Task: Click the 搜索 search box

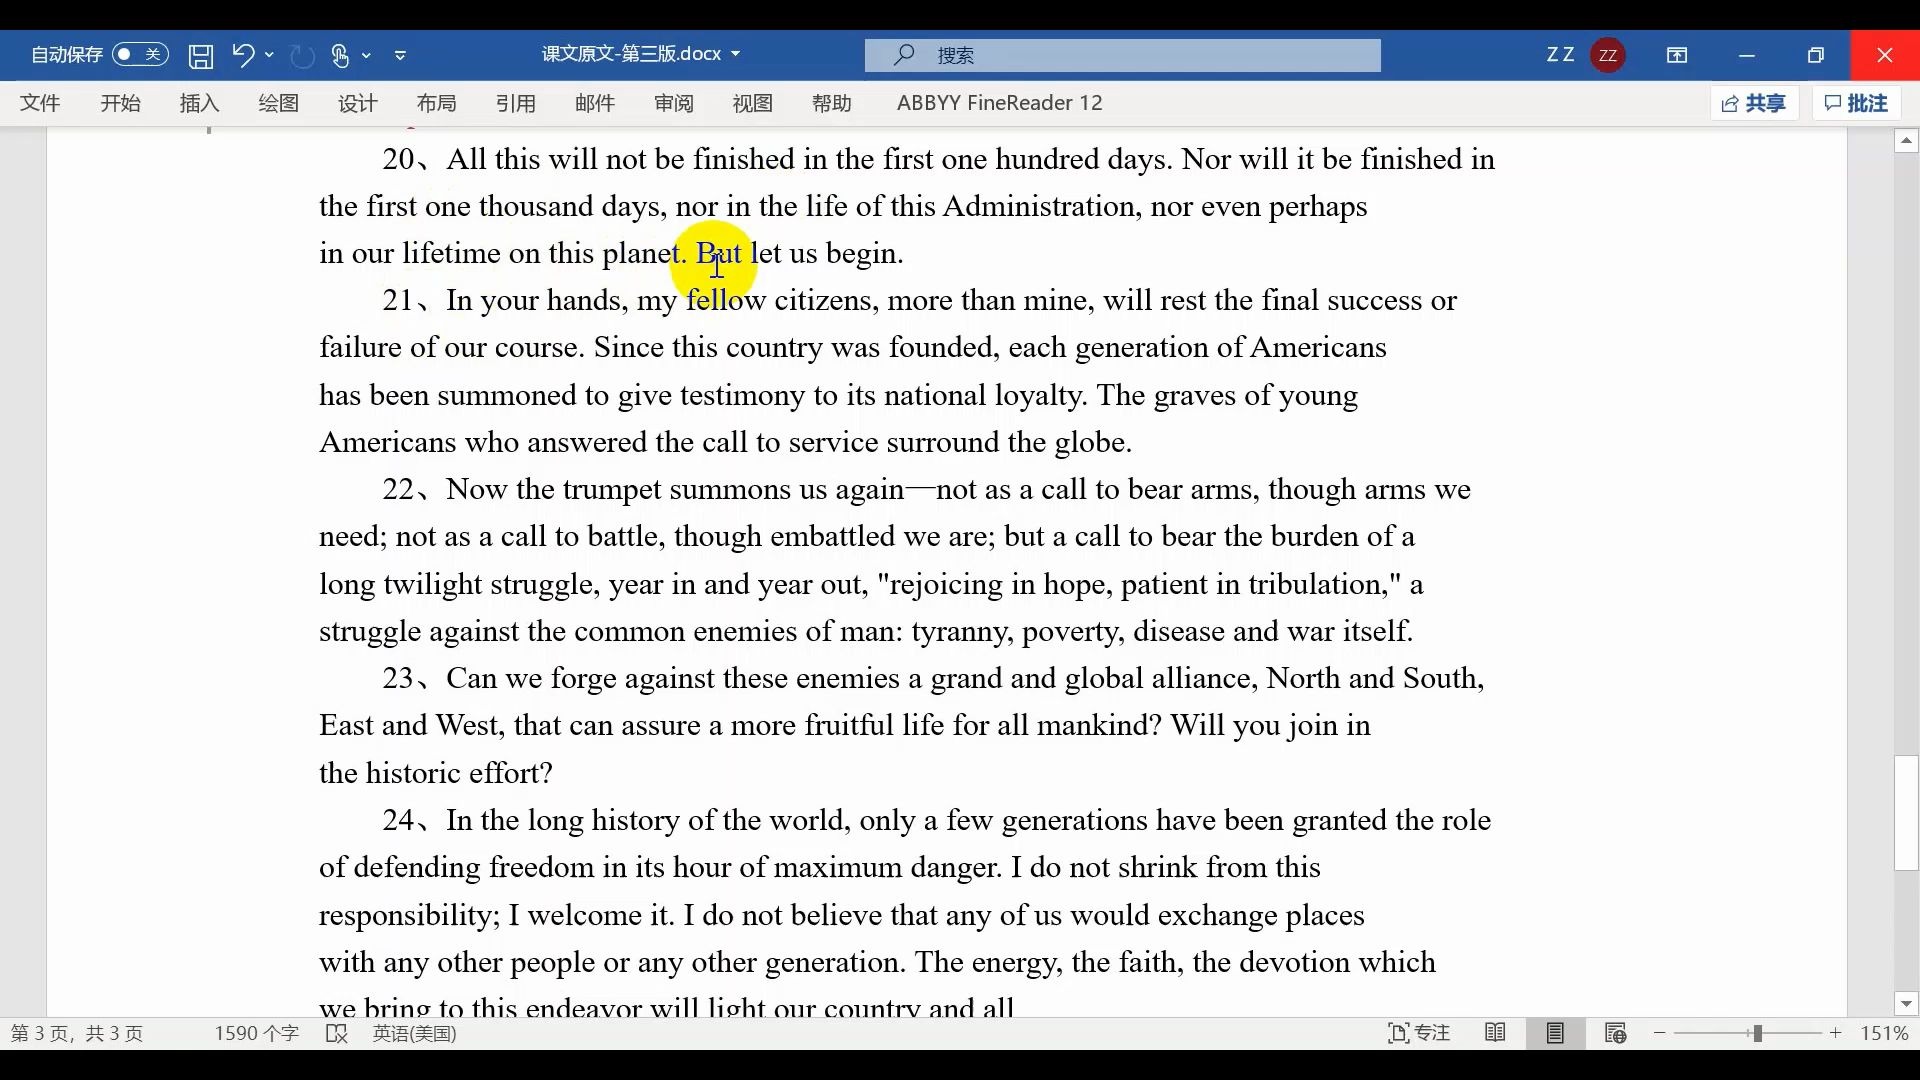Action: click(1123, 55)
